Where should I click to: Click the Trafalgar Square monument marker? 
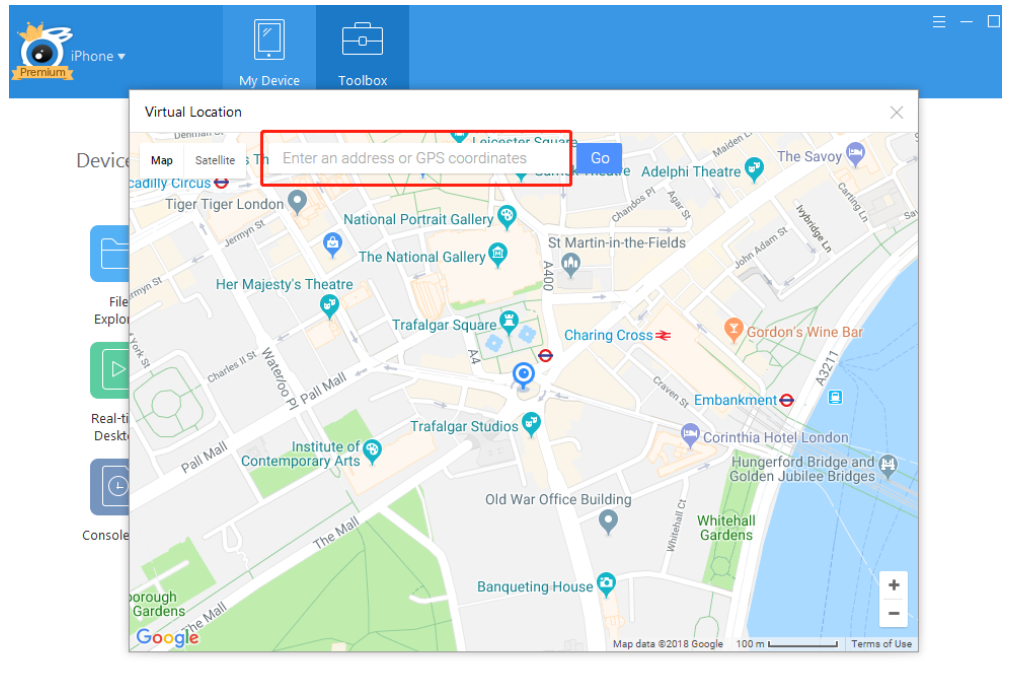click(x=509, y=322)
